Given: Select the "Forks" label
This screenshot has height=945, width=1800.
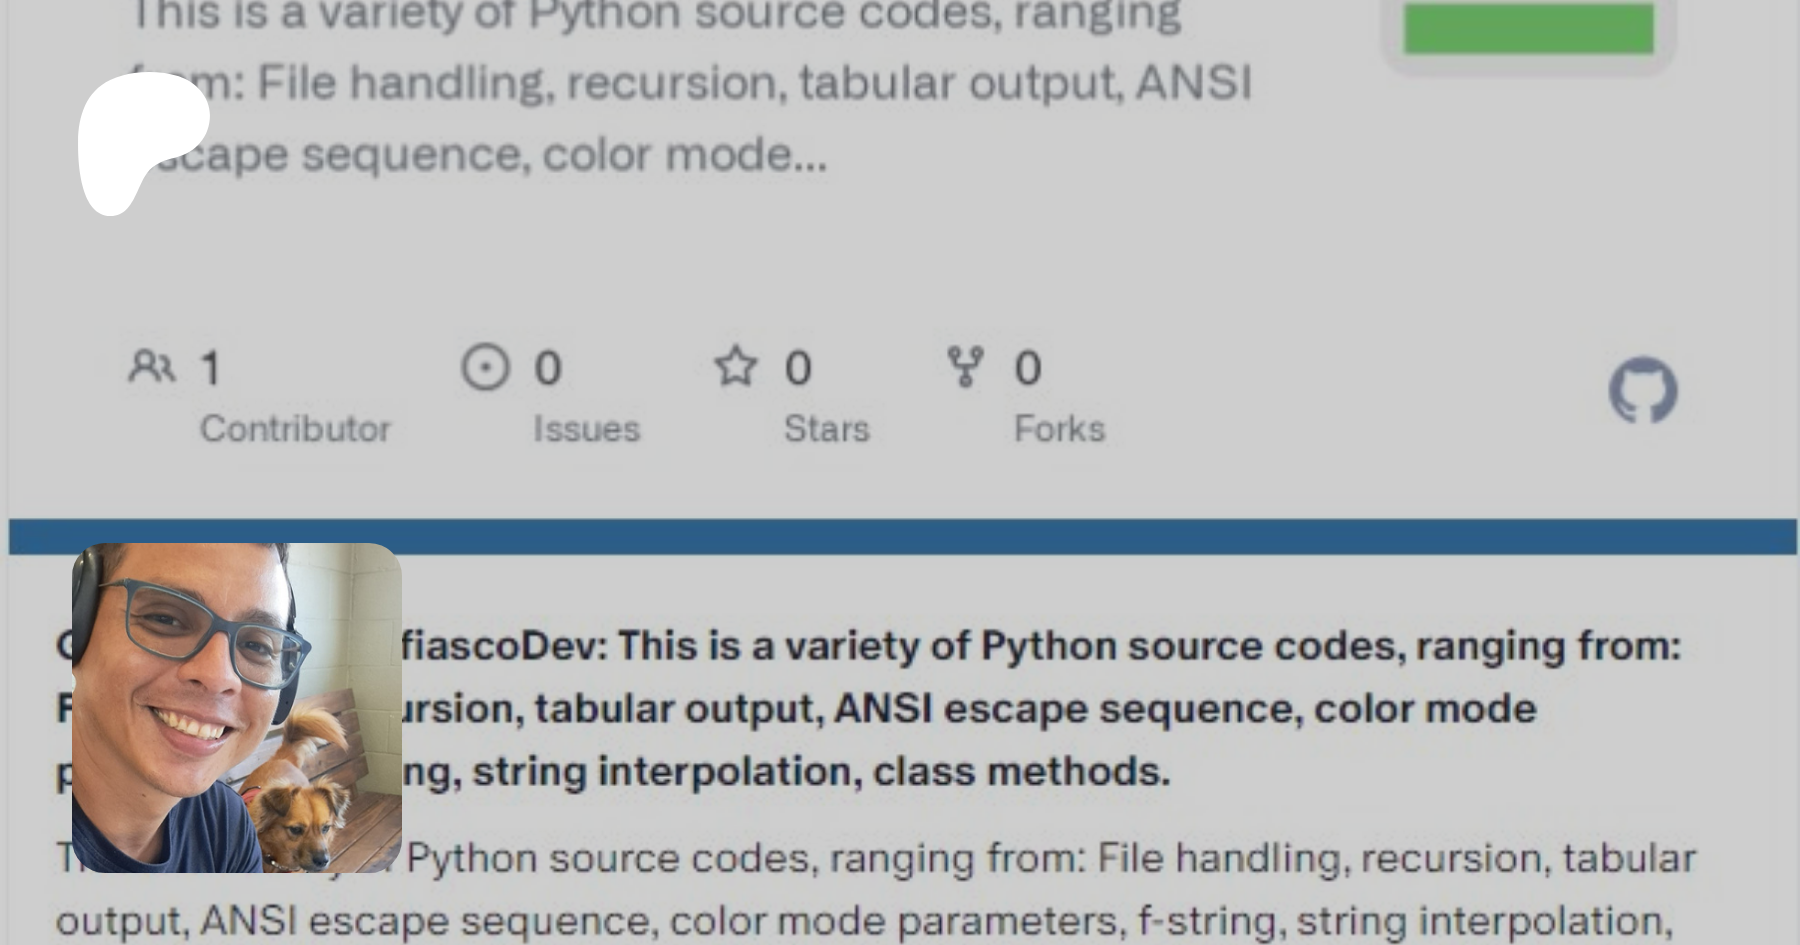Looking at the screenshot, I should [1059, 429].
